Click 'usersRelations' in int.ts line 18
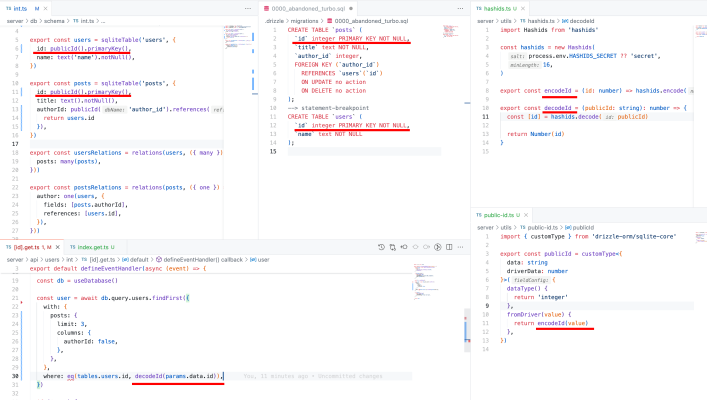 pyautogui.click(x=97, y=153)
